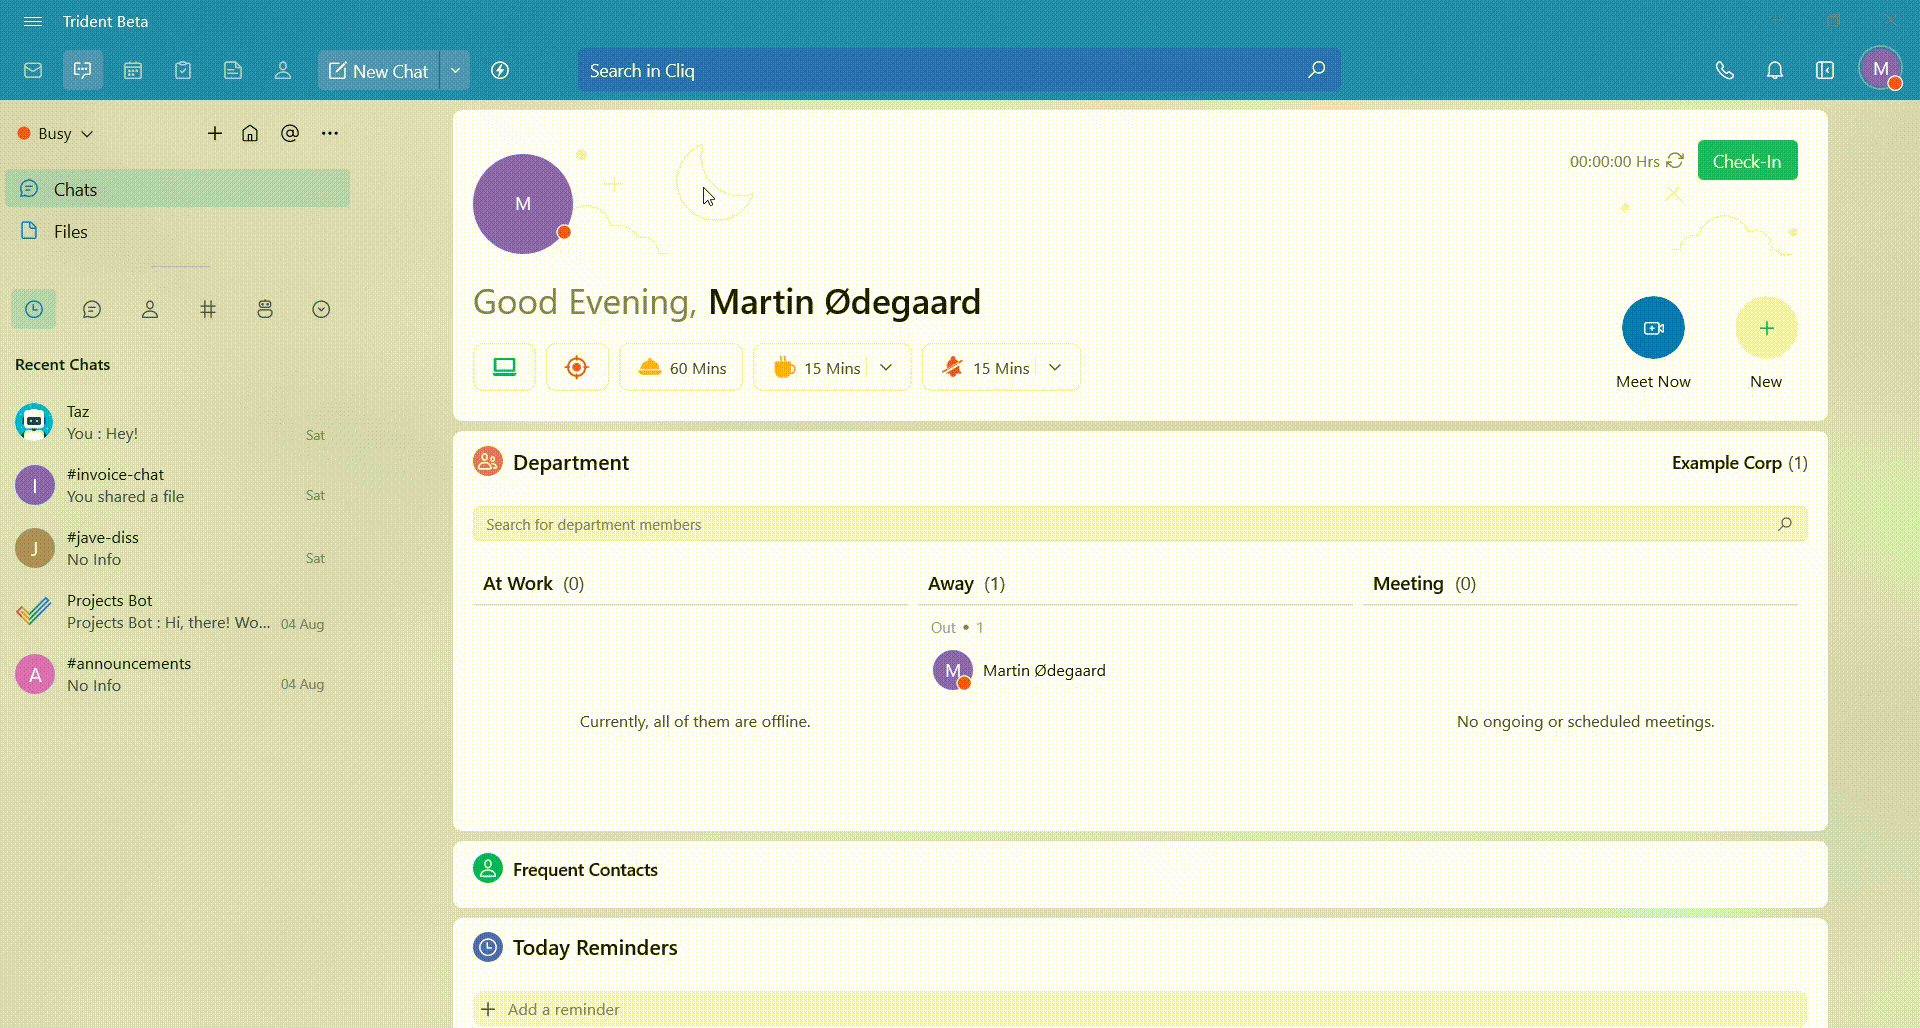This screenshot has height=1028, width=1920.
Task: Expand the Busy status dropdown
Action: click(56, 134)
